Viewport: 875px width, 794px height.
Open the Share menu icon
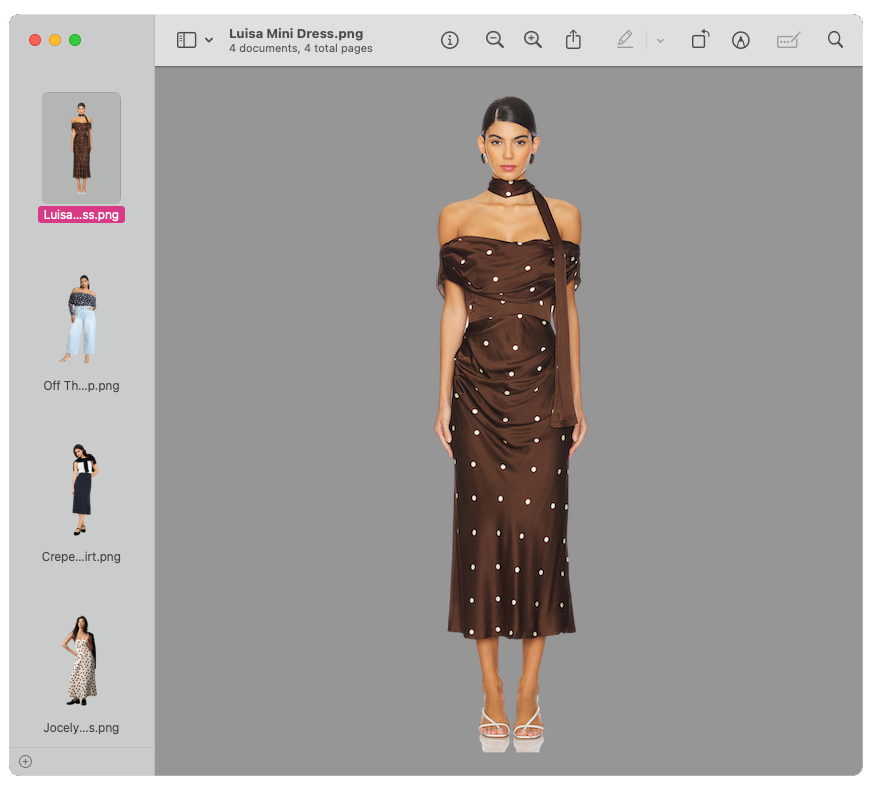click(x=573, y=40)
